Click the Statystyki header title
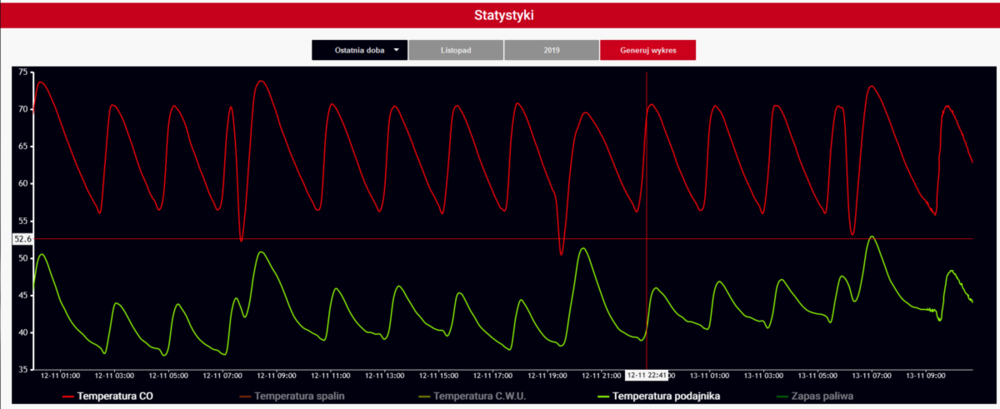 (x=500, y=15)
